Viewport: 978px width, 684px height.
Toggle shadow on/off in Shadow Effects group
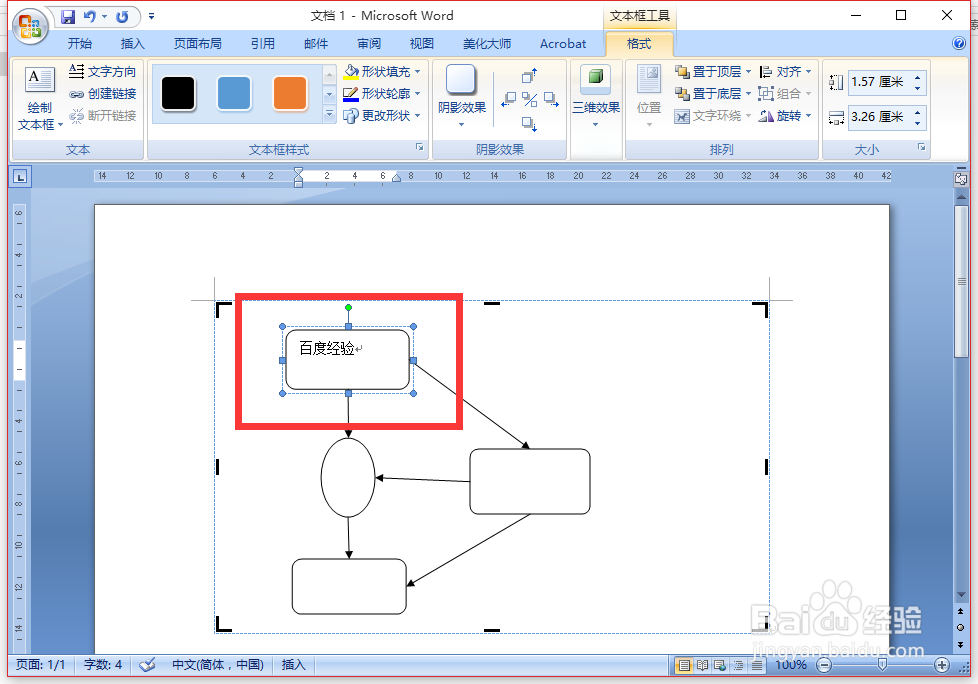point(530,100)
